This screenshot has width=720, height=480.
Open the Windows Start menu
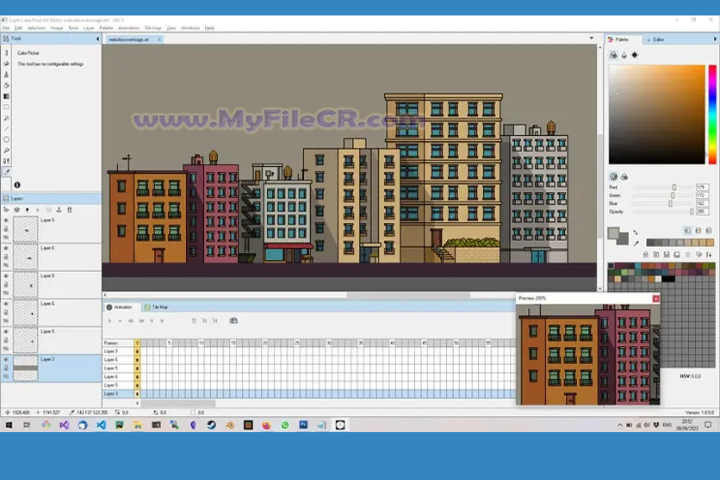[x=9, y=425]
